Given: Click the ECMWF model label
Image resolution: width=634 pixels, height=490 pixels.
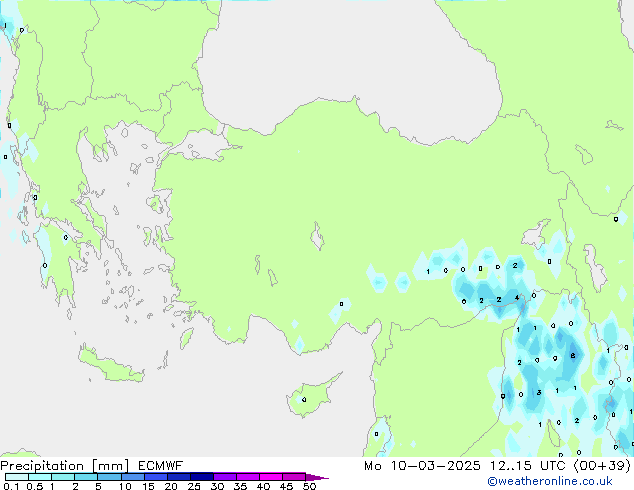Looking at the screenshot, I should coord(160,466).
